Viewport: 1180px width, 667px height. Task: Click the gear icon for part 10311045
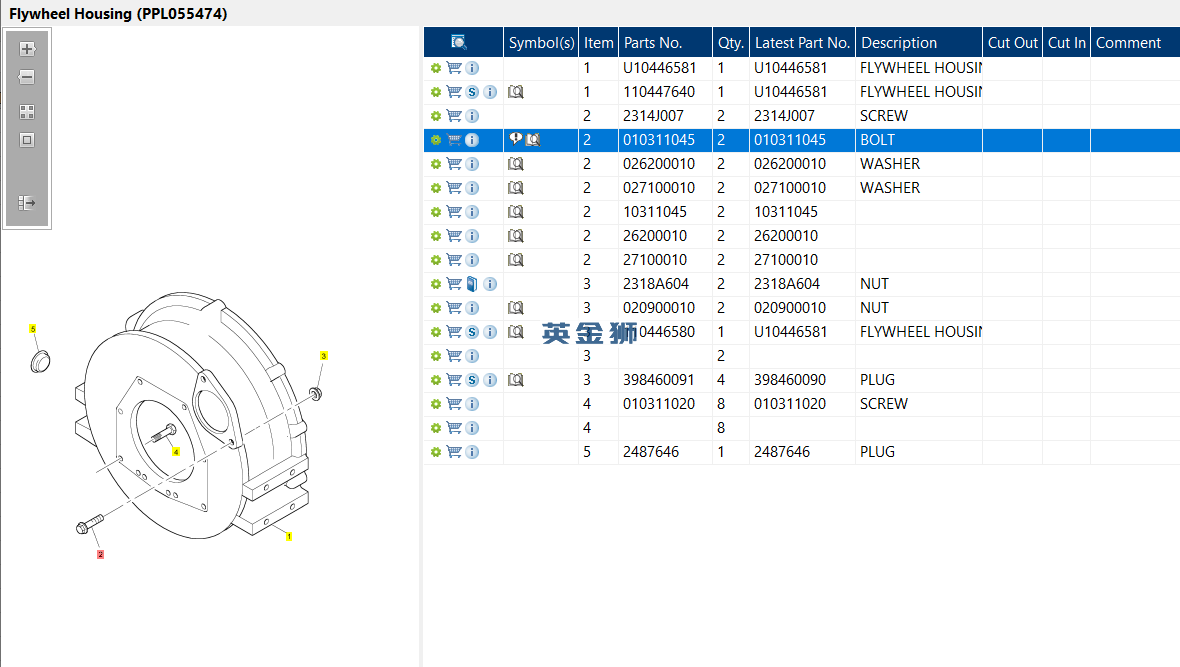tap(436, 212)
